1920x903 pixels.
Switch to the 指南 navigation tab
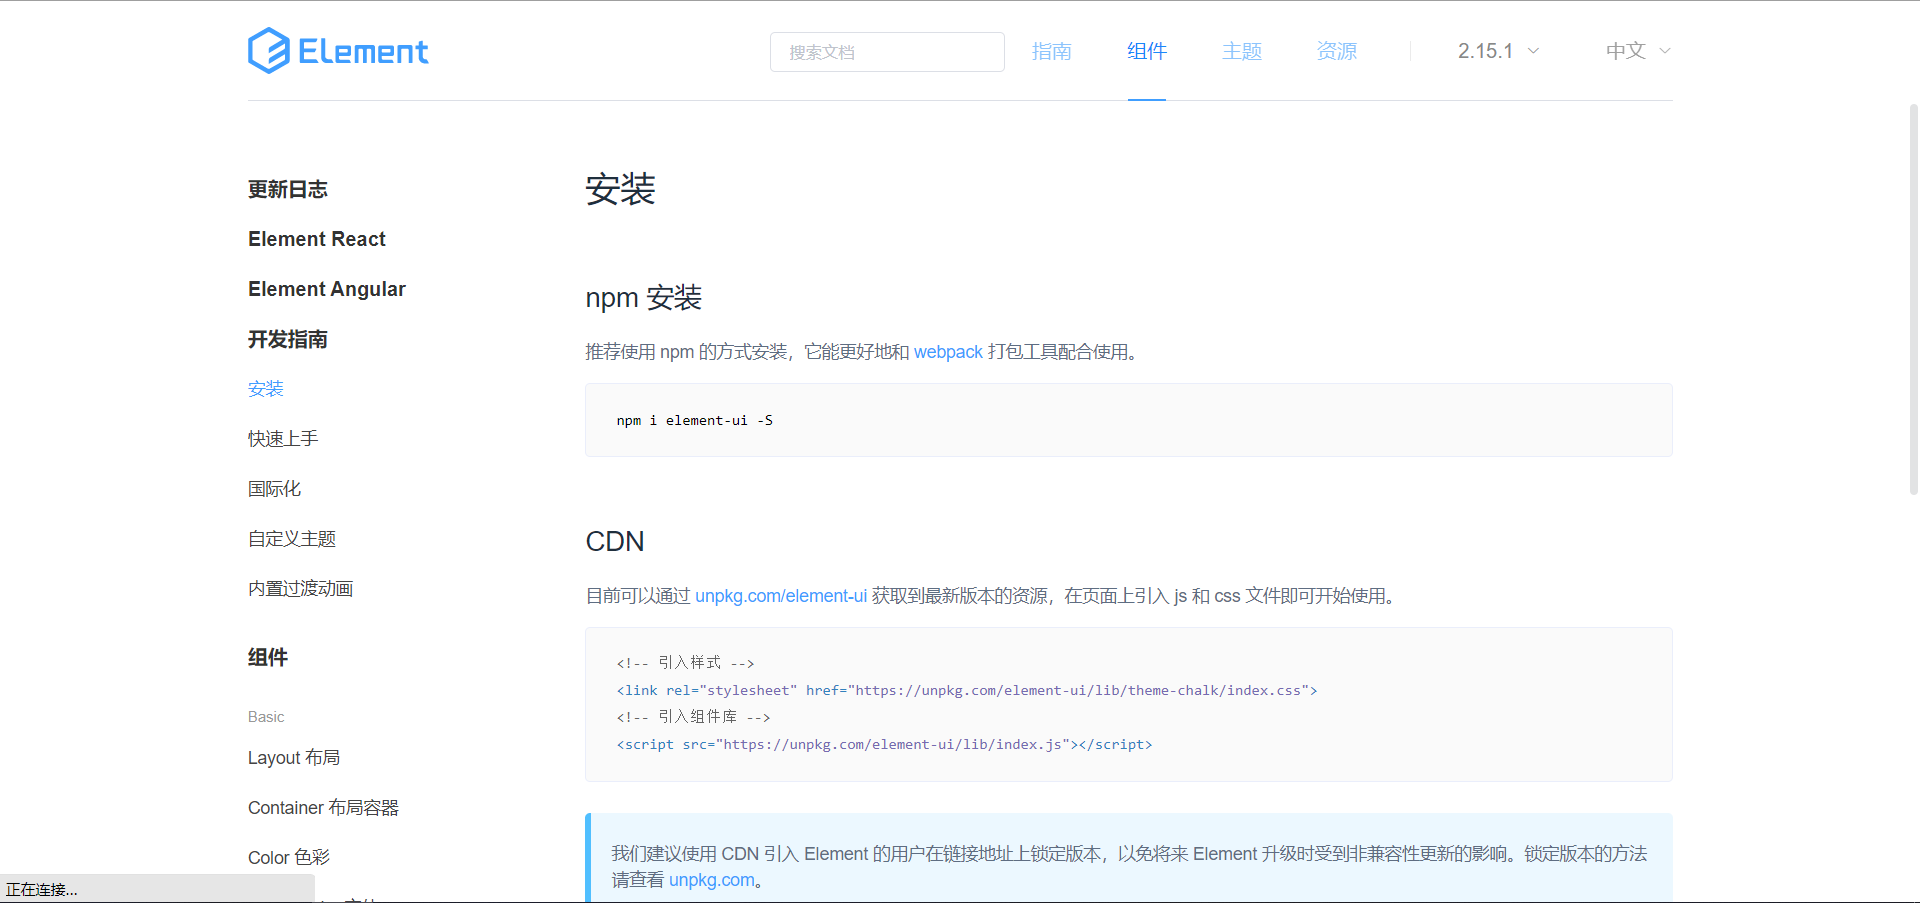point(1051,51)
